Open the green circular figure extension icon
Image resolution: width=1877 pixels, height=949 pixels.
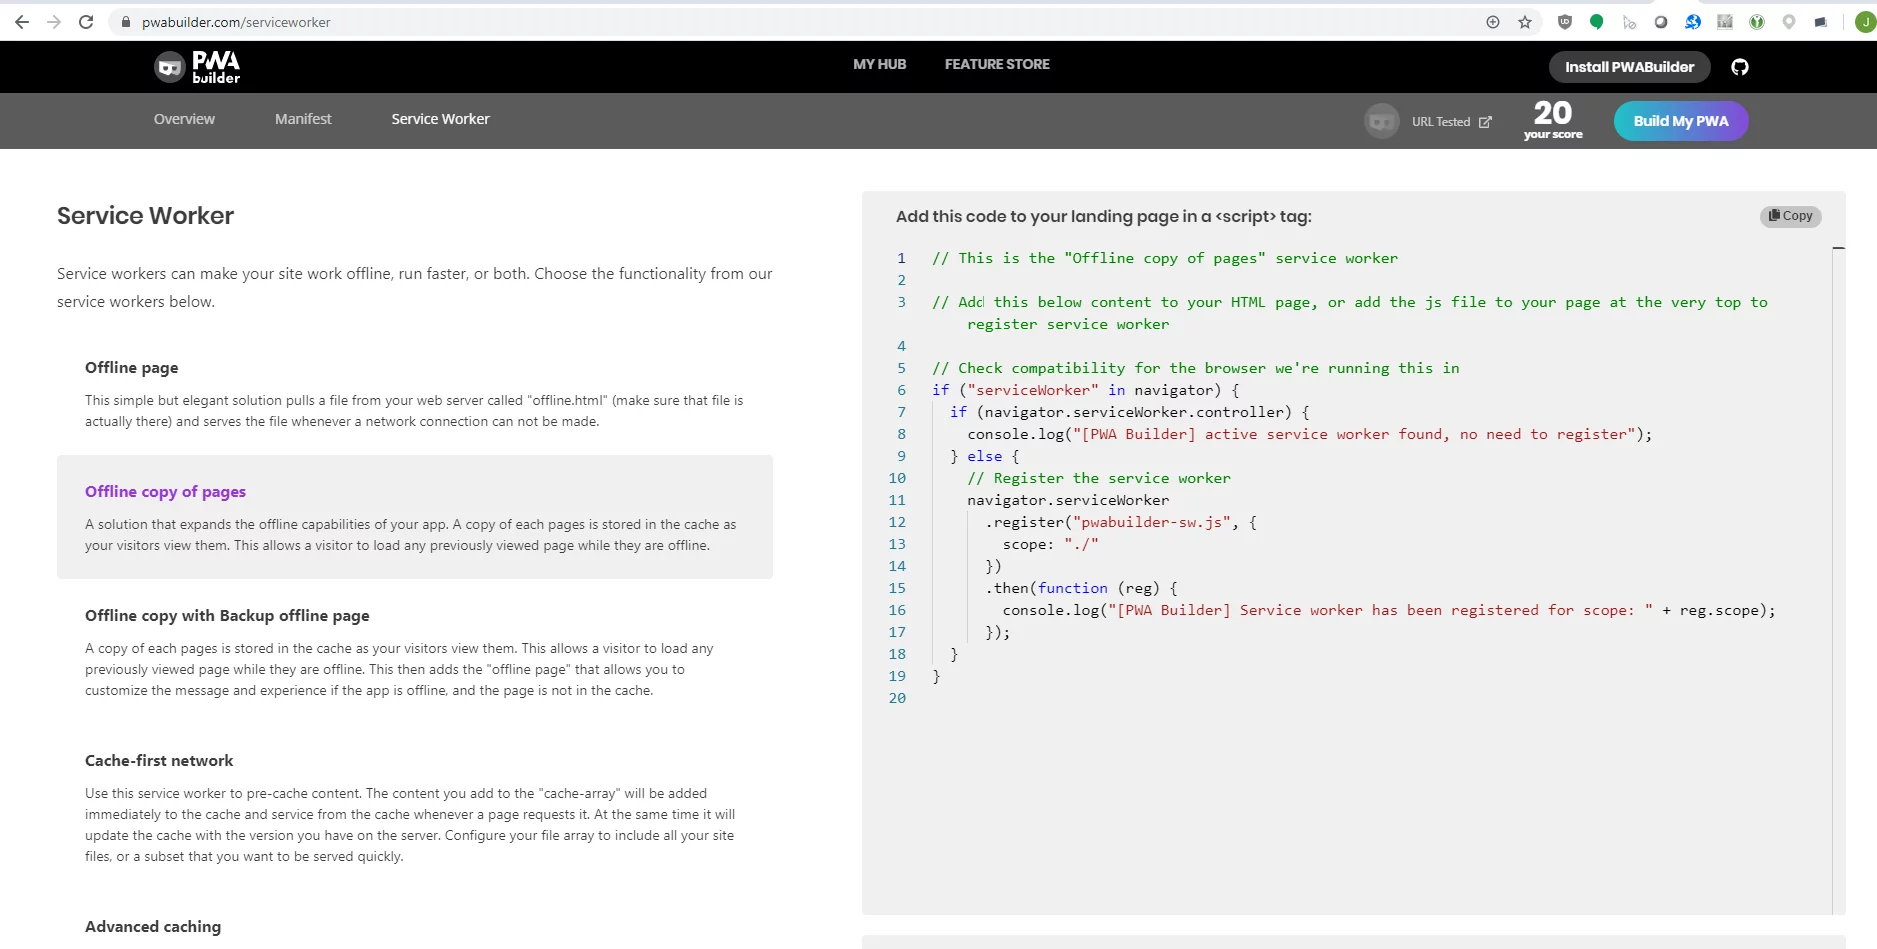[1757, 22]
